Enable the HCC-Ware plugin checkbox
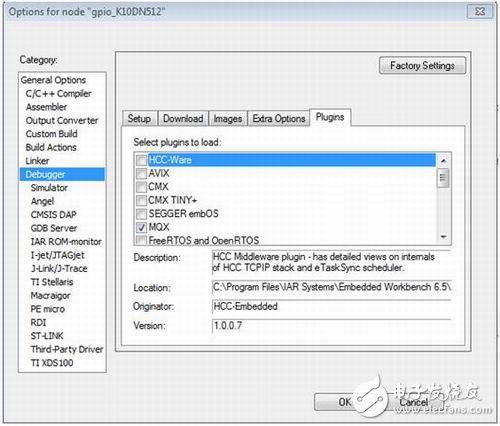500x426 pixels. coord(141,160)
